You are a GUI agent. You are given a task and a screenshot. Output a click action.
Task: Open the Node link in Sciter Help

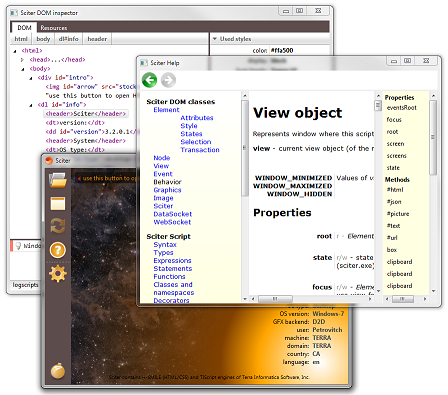[162, 158]
